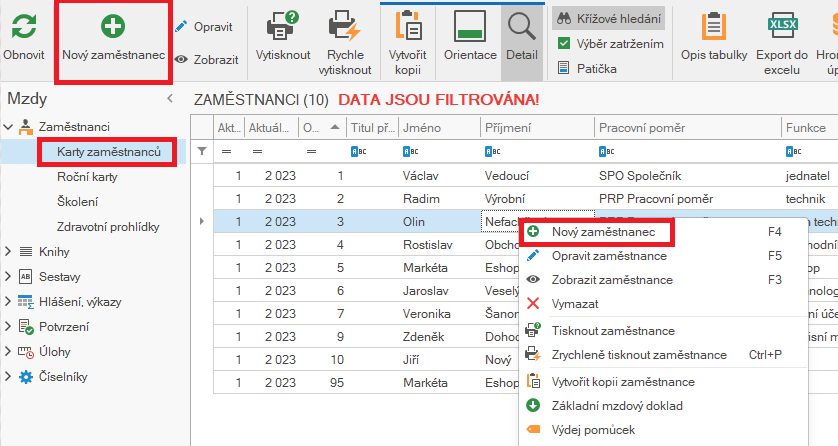Select Karty zaměstnanců tree item
838x446 pixels.
pos(109,152)
